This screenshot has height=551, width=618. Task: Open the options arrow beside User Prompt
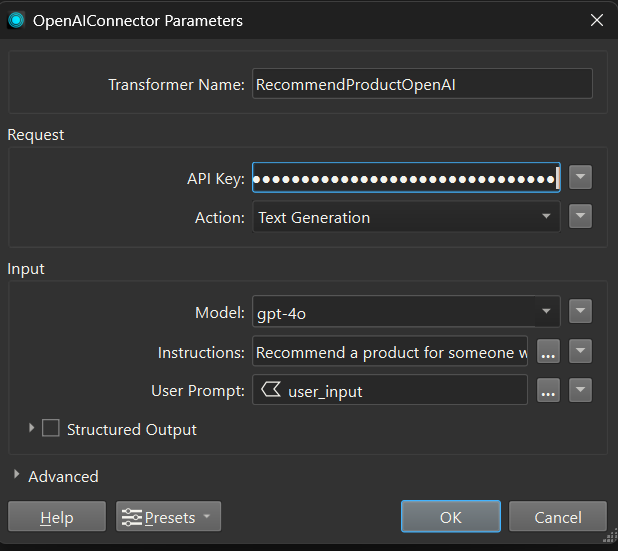(x=580, y=390)
